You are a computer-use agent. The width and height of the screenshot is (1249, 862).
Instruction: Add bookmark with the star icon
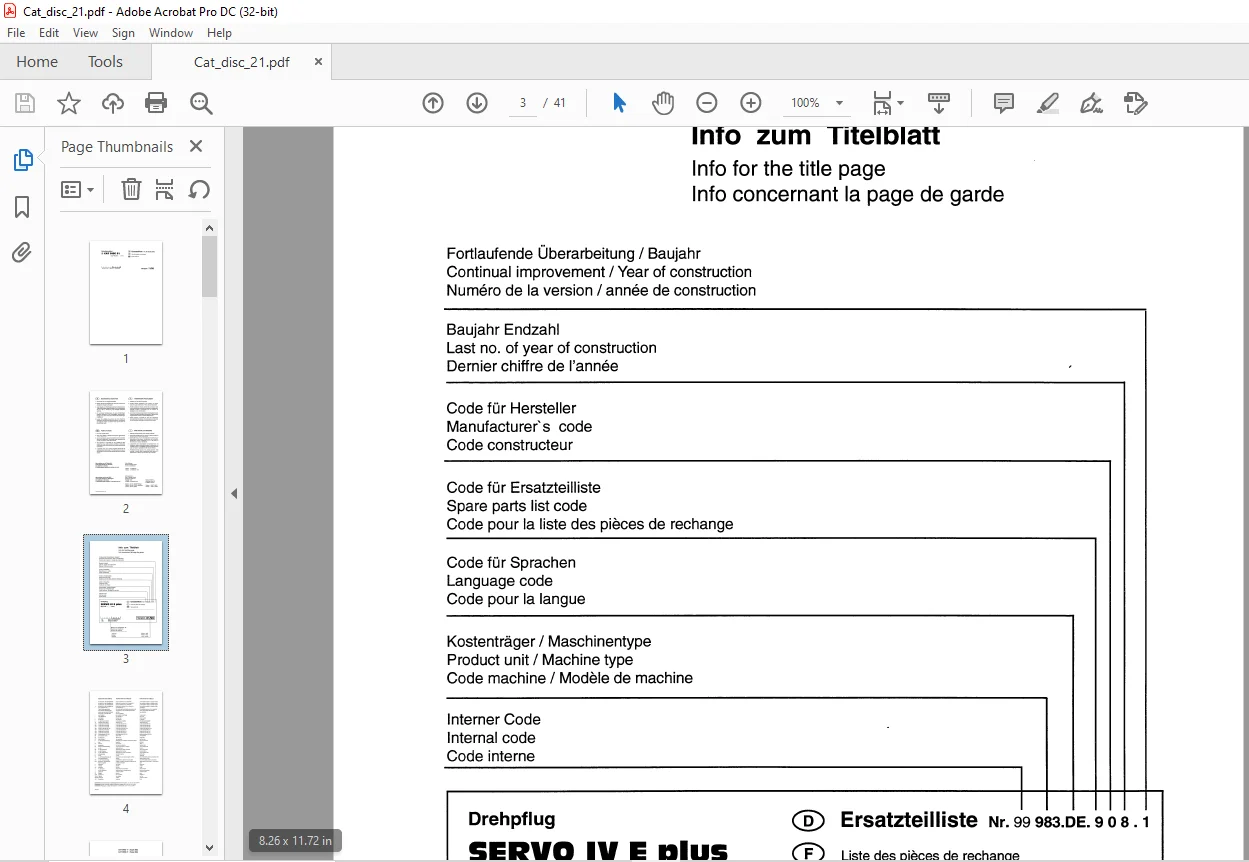click(68, 103)
